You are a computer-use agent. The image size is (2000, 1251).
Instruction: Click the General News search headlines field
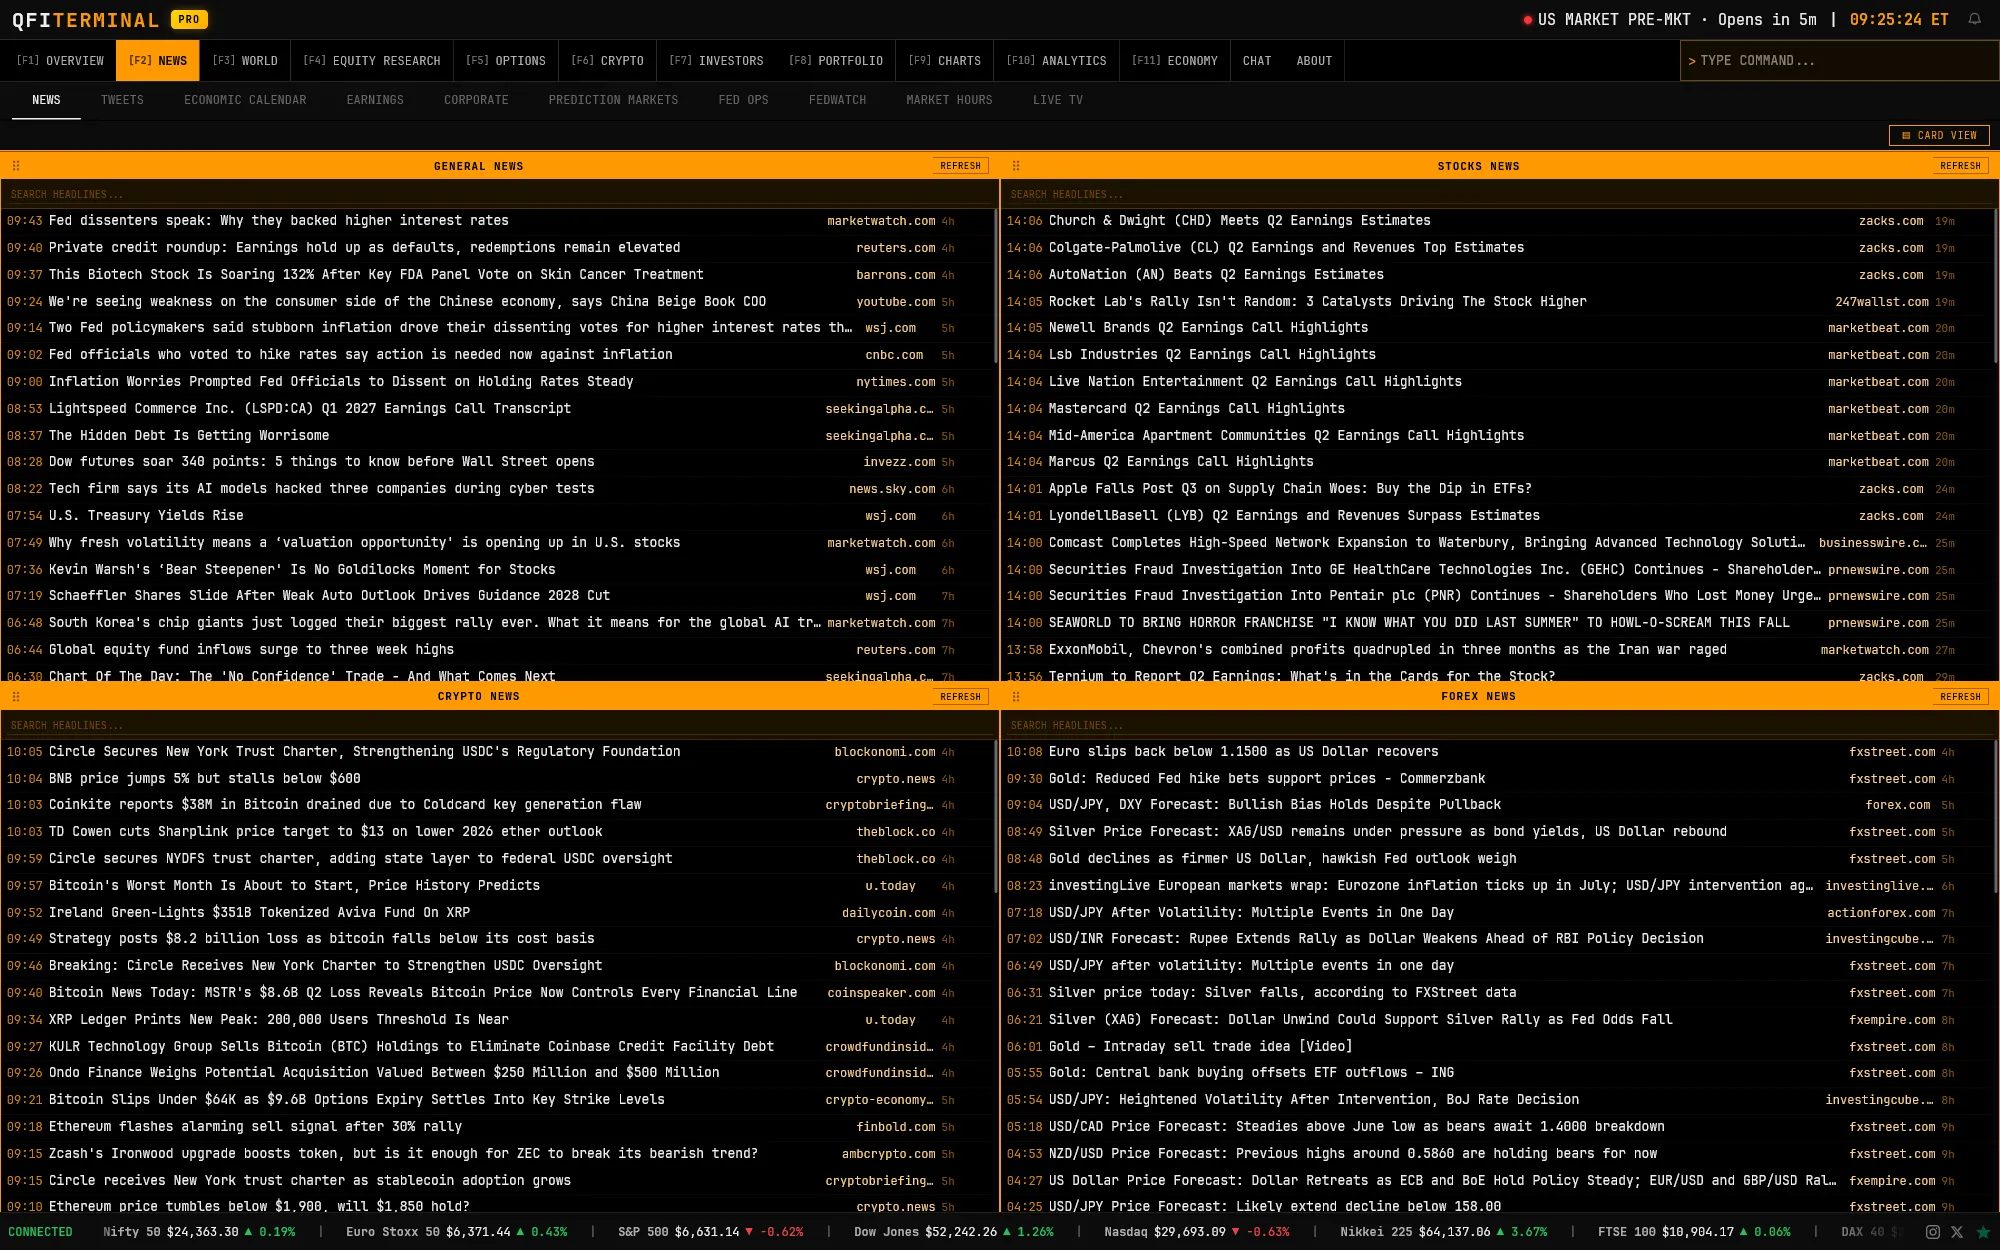499,194
